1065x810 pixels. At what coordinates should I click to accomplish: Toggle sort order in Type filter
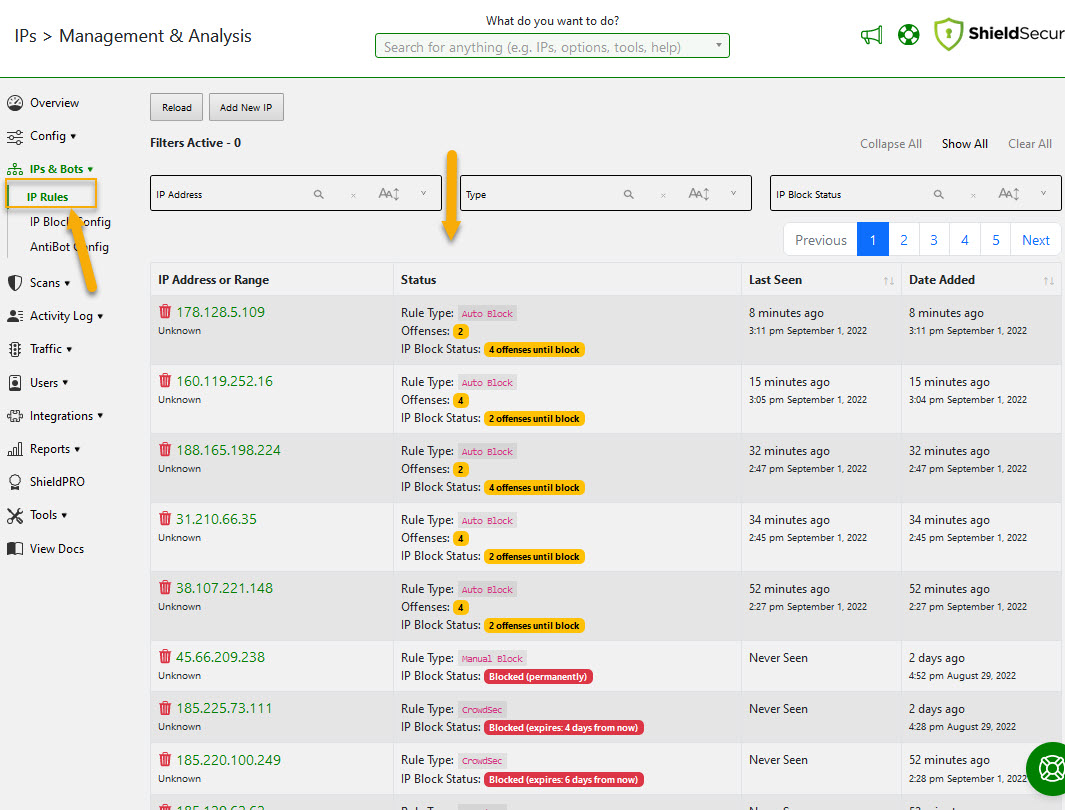[699, 194]
